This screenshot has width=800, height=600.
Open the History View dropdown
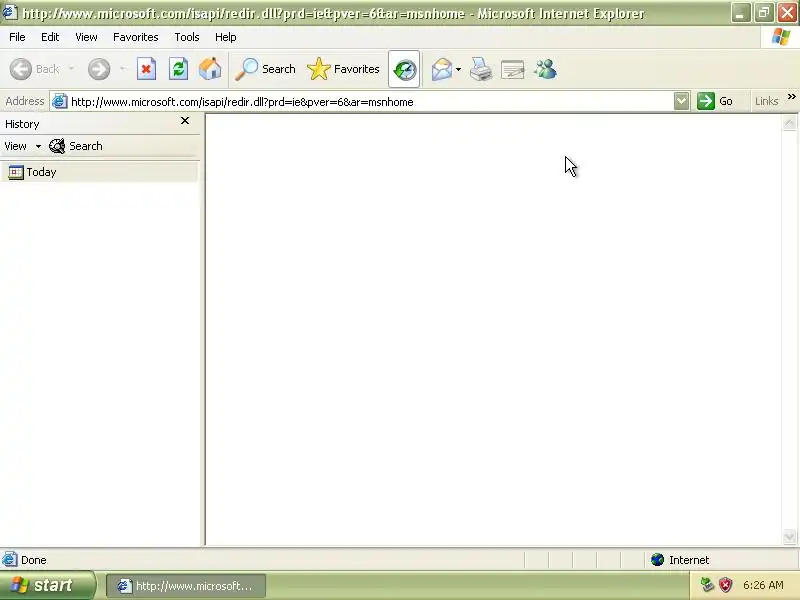22,146
